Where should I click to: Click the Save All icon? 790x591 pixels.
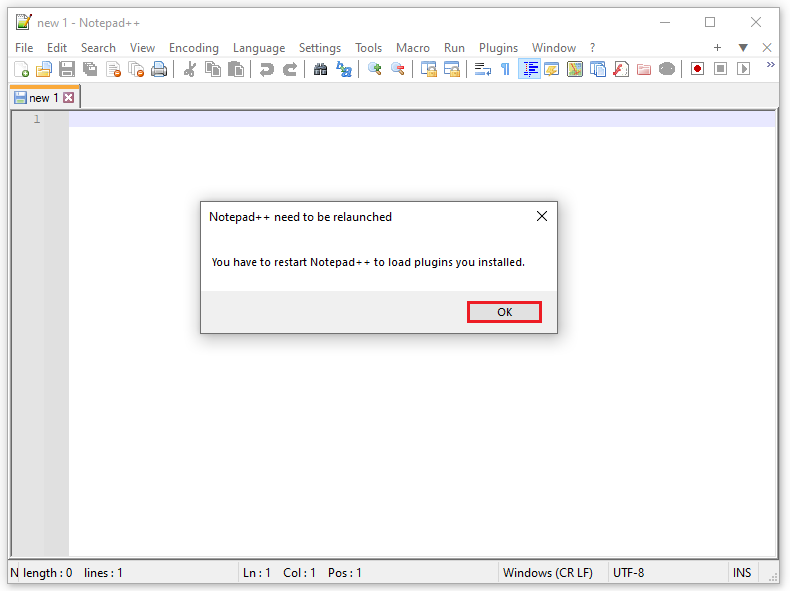pos(90,69)
